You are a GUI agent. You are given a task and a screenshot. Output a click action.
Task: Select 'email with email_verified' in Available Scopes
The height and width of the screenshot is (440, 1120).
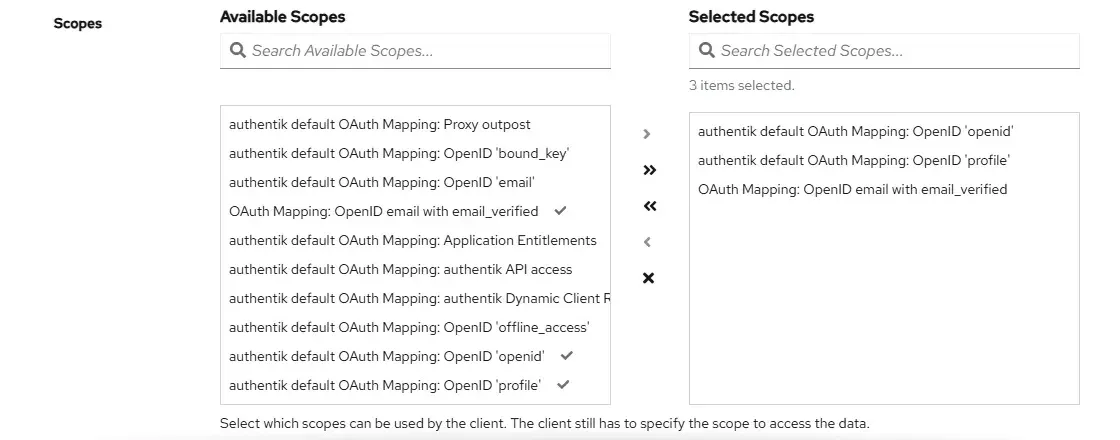(415, 211)
